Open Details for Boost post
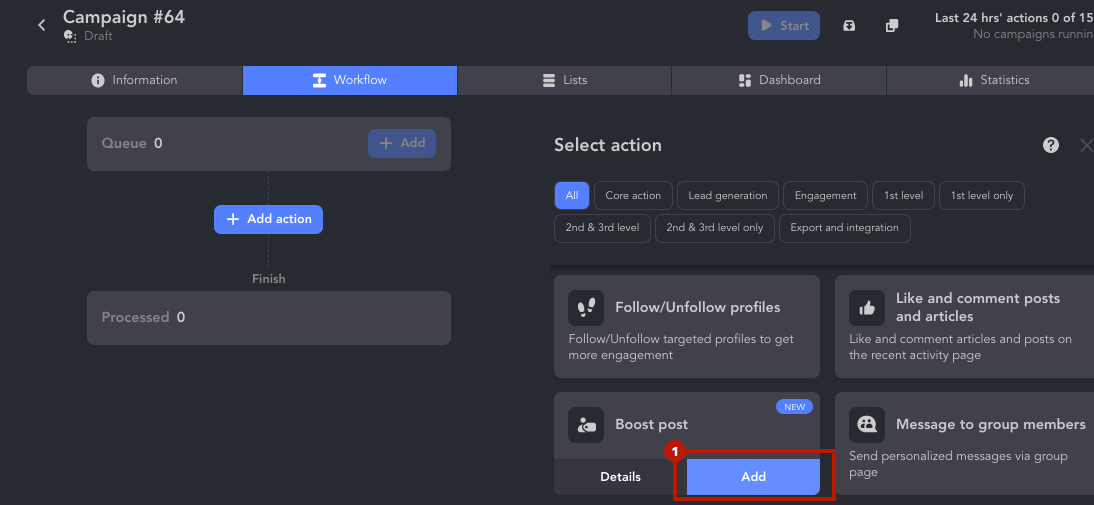The image size is (1094, 505). coord(620,477)
